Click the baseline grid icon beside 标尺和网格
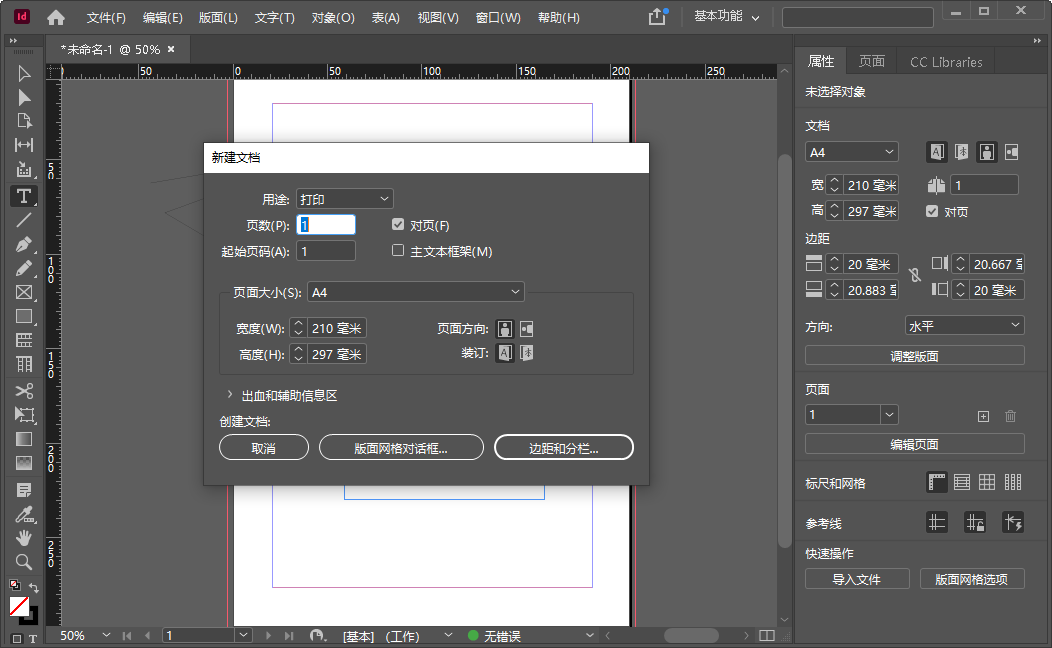 coord(961,481)
